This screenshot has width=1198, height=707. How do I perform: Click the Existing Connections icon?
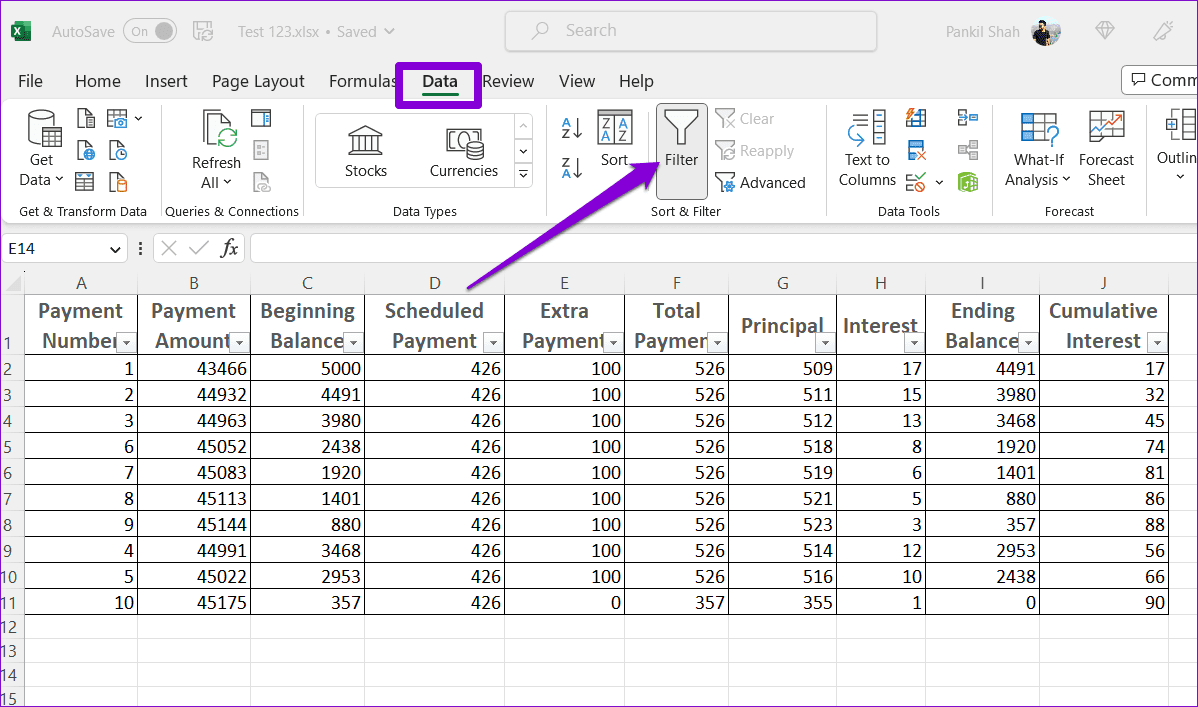[x=118, y=182]
